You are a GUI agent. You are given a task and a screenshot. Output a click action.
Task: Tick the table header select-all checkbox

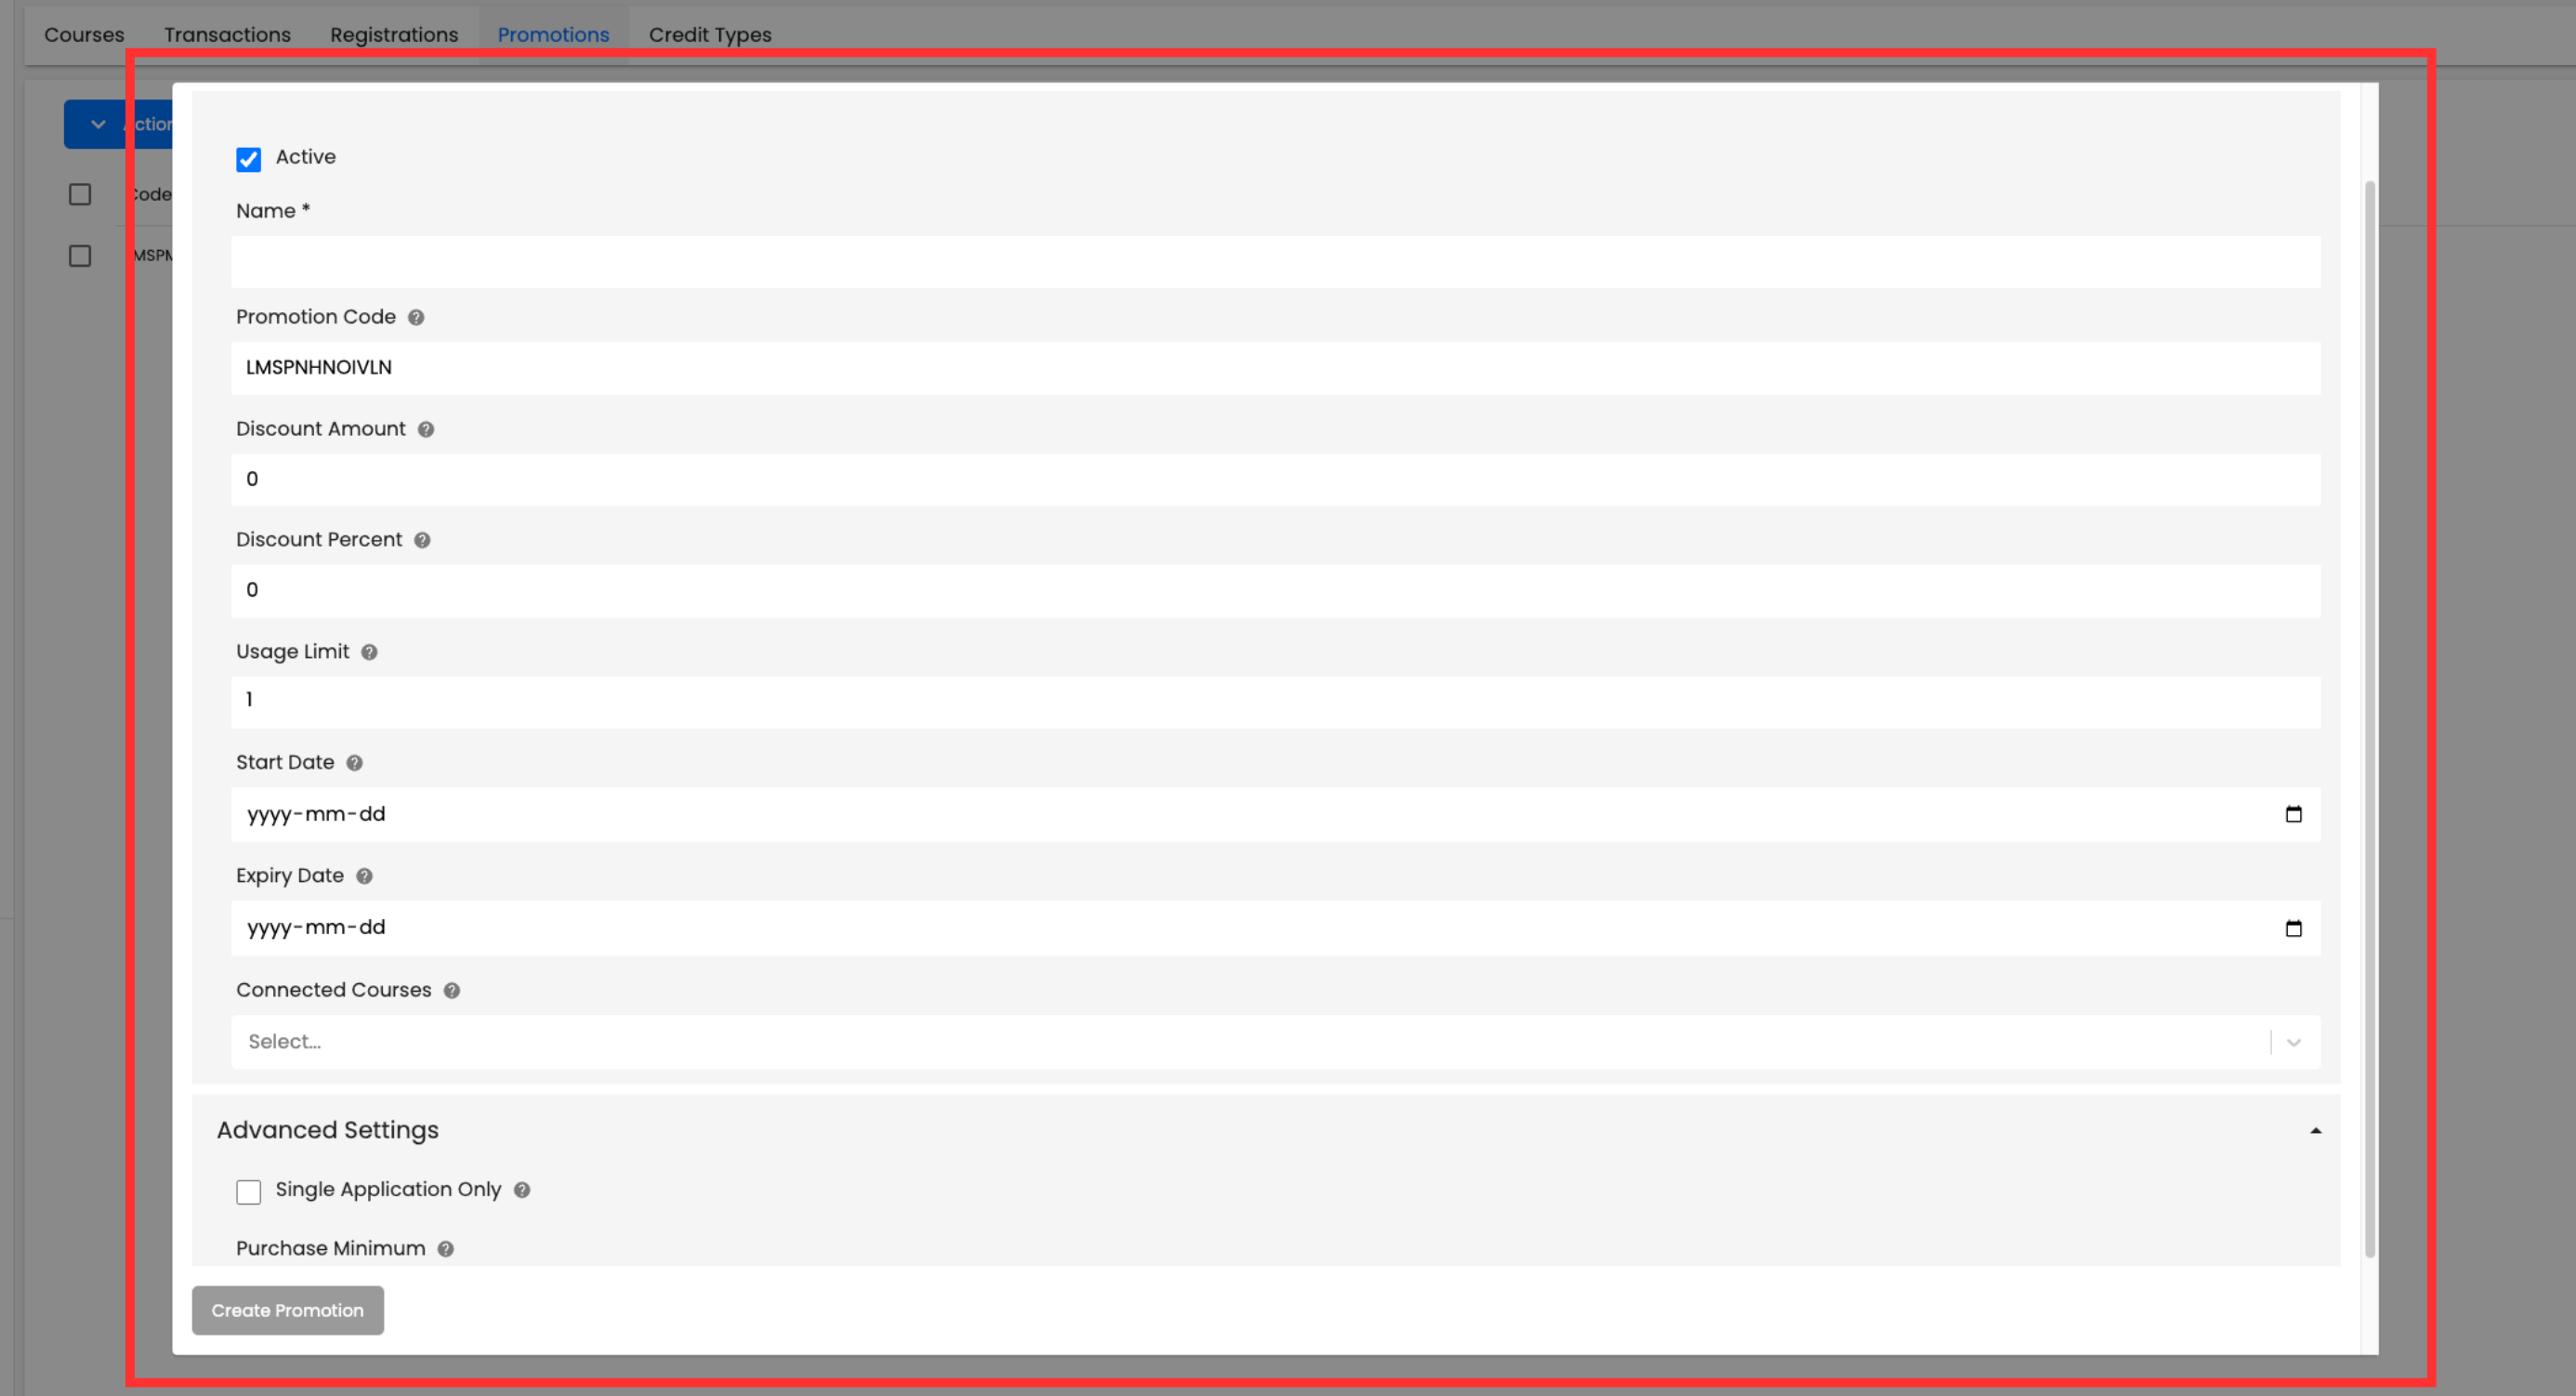click(80, 194)
